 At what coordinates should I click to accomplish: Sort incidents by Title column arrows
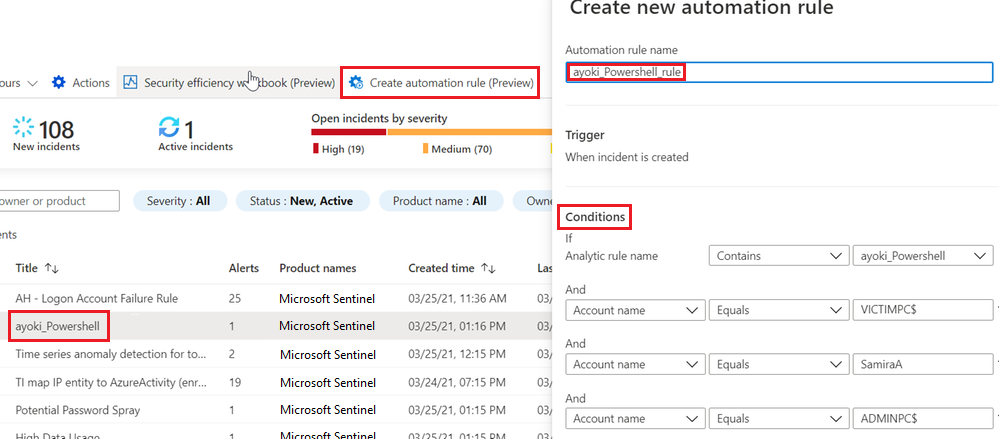coord(52,268)
